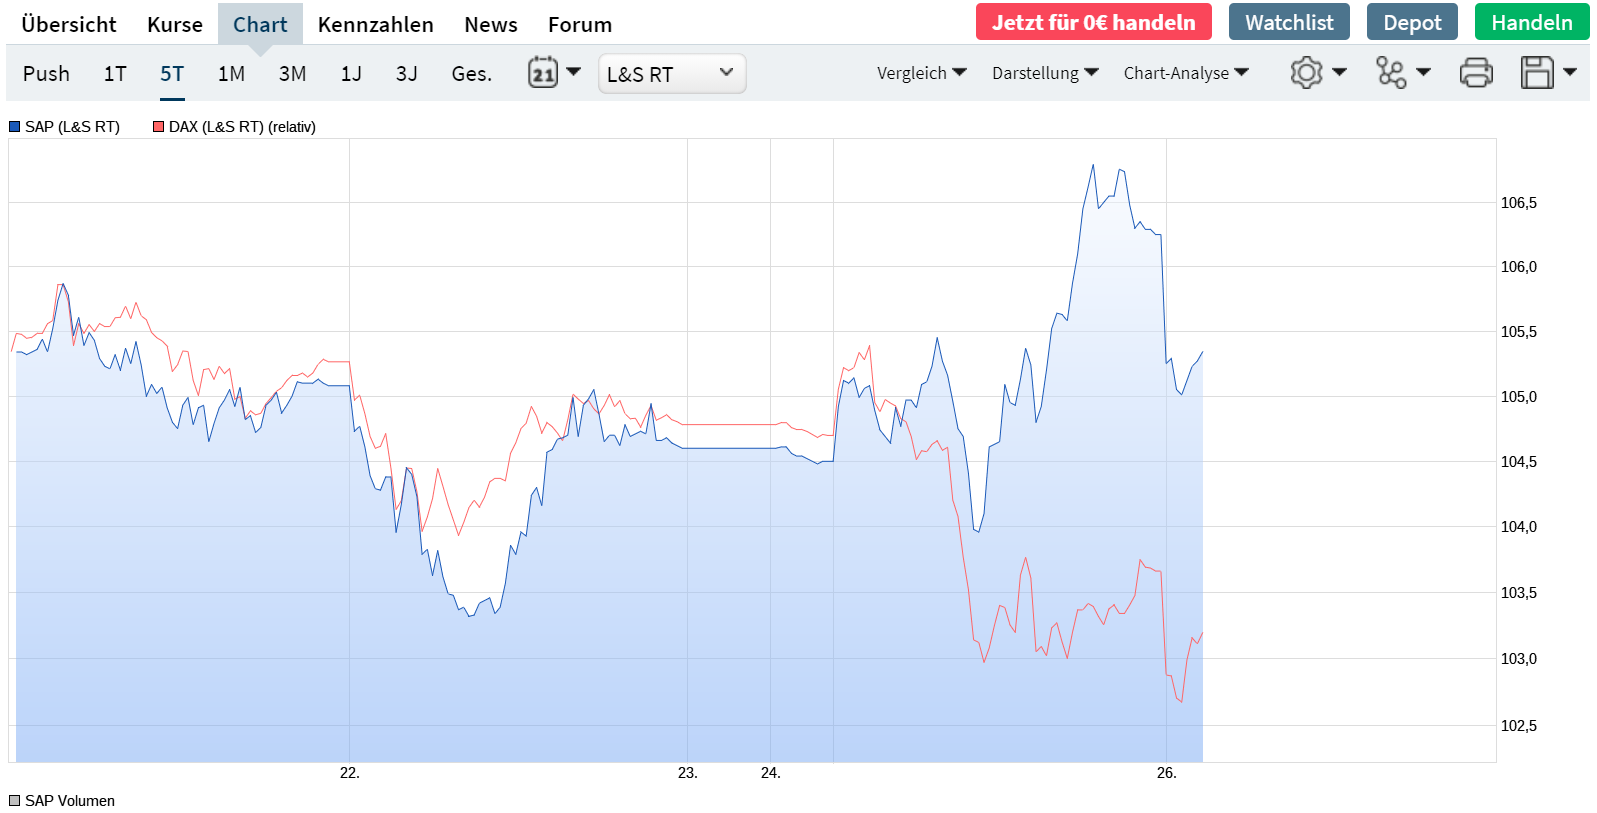This screenshot has height=813, width=1597.
Task: Select the Chart tab
Action: 260,24
